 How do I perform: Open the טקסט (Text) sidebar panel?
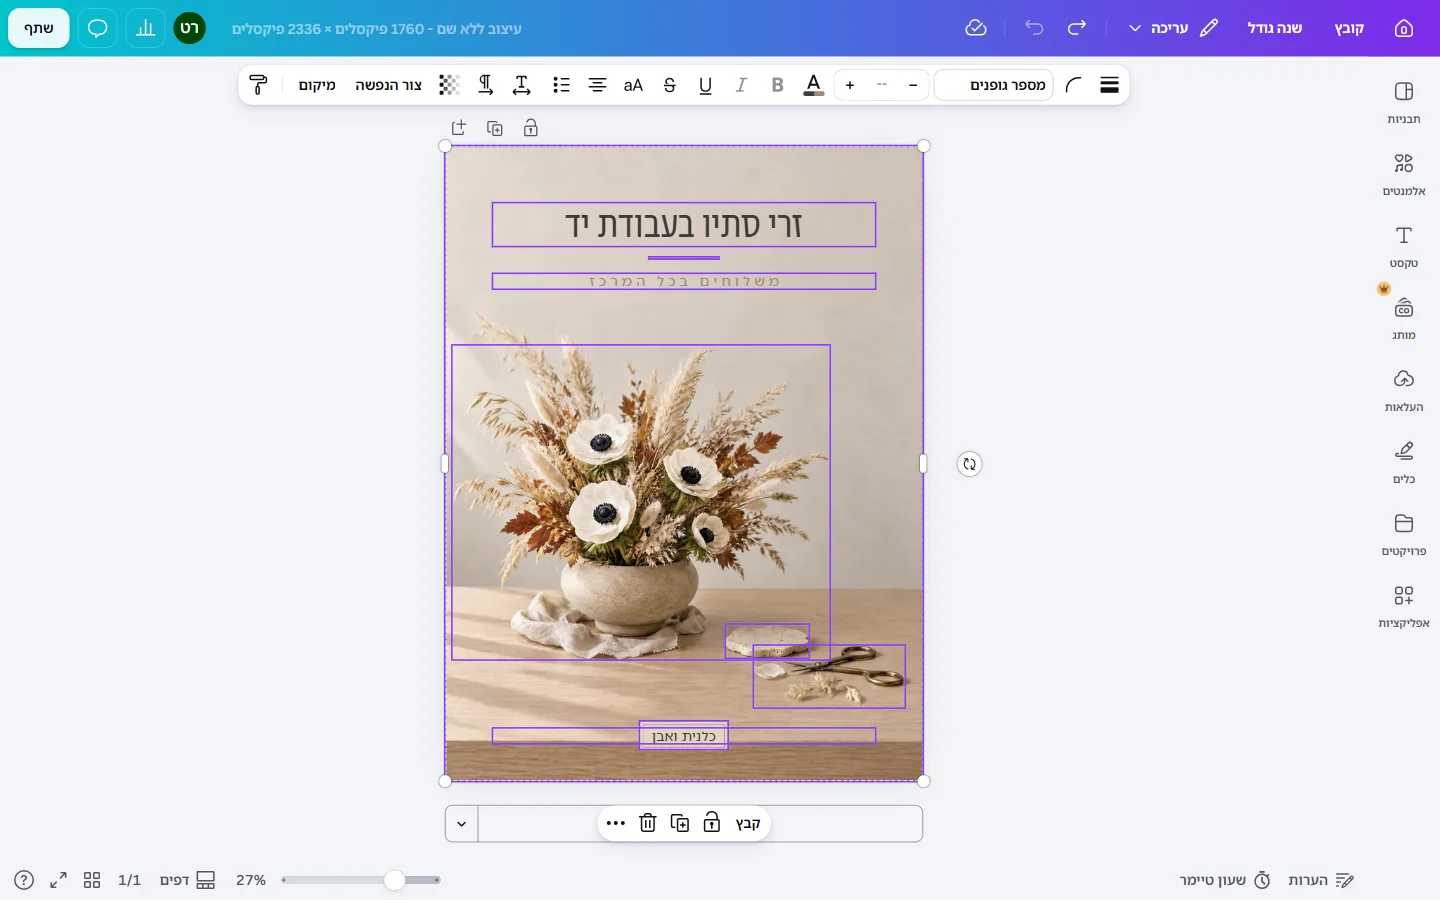coord(1403,247)
